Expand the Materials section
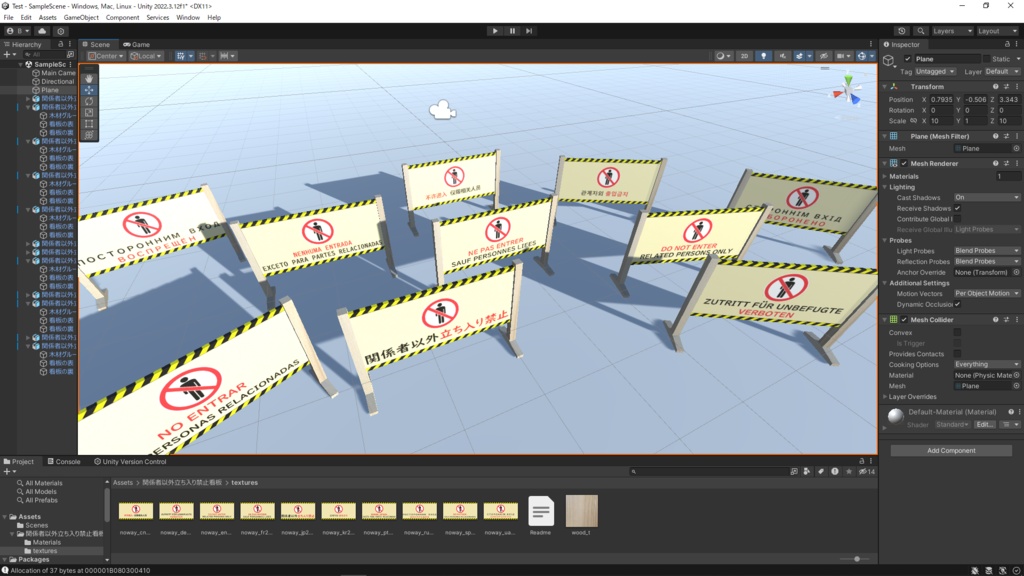The height and width of the screenshot is (576, 1024). tap(886, 176)
